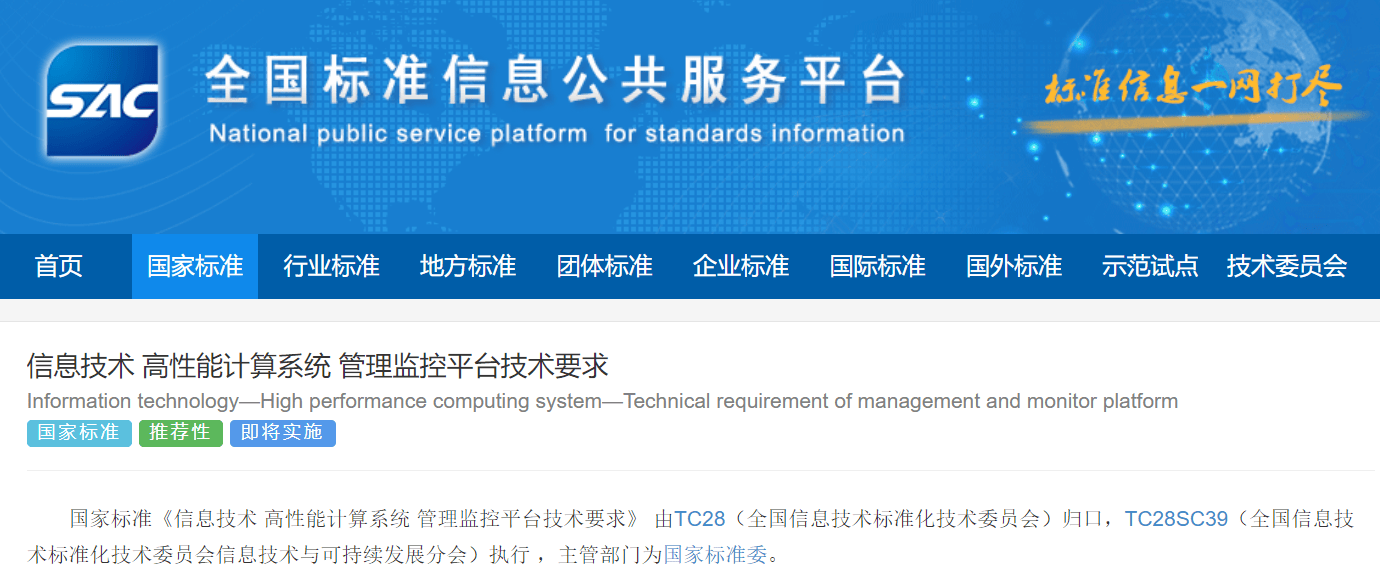Viewport: 1380px width, 581px height.
Task: Click the green 推荐性 tag badge
Action: [x=181, y=432]
